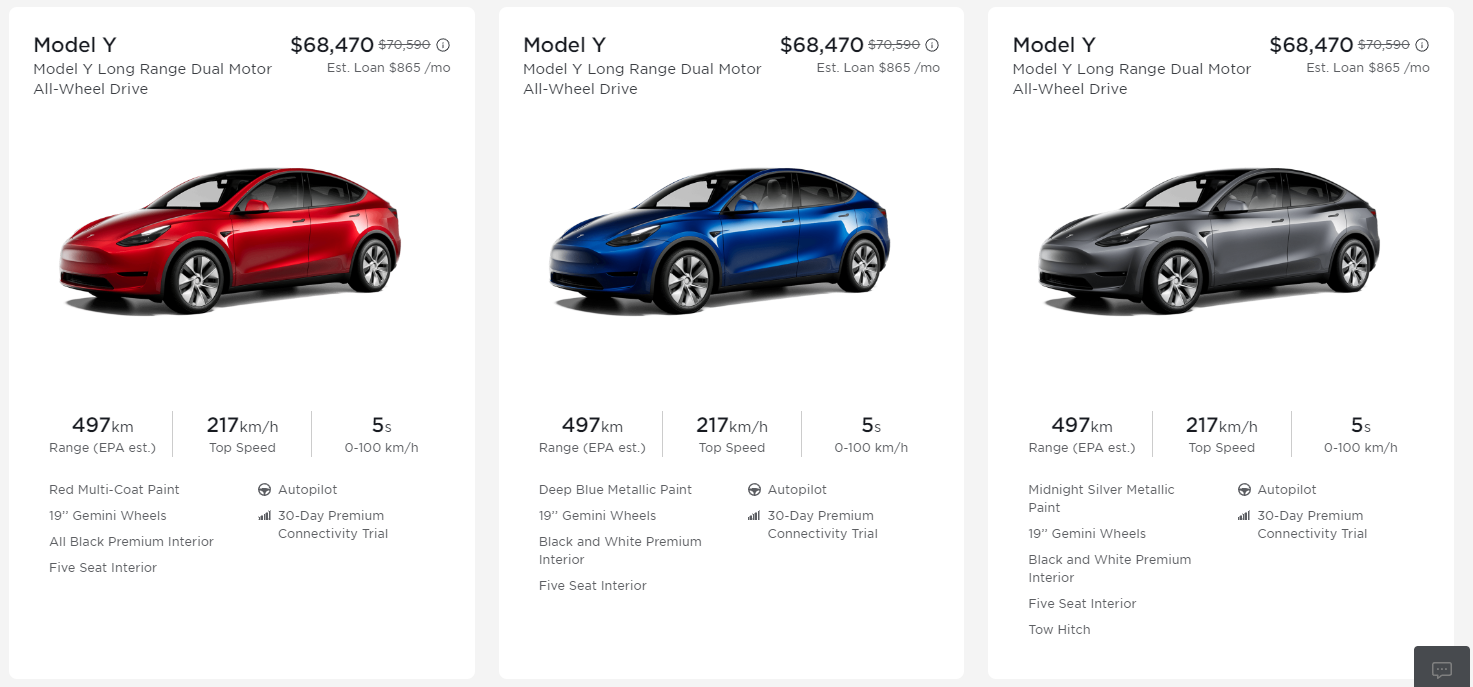Image resolution: width=1473 pixels, height=687 pixels.
Task: Open Model Y title on the blue card
Action: click(x=564, y=45)
